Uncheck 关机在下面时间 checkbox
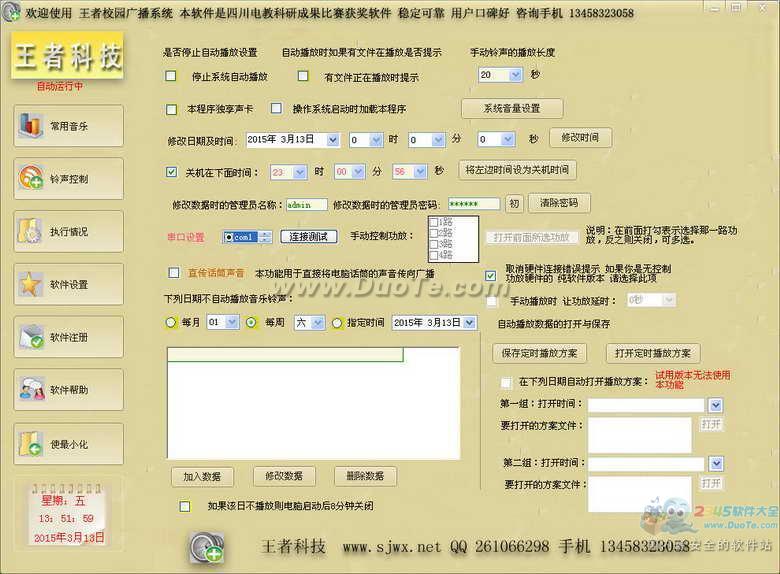The width and height of the screenshot is (780, 574). (171, 172)
